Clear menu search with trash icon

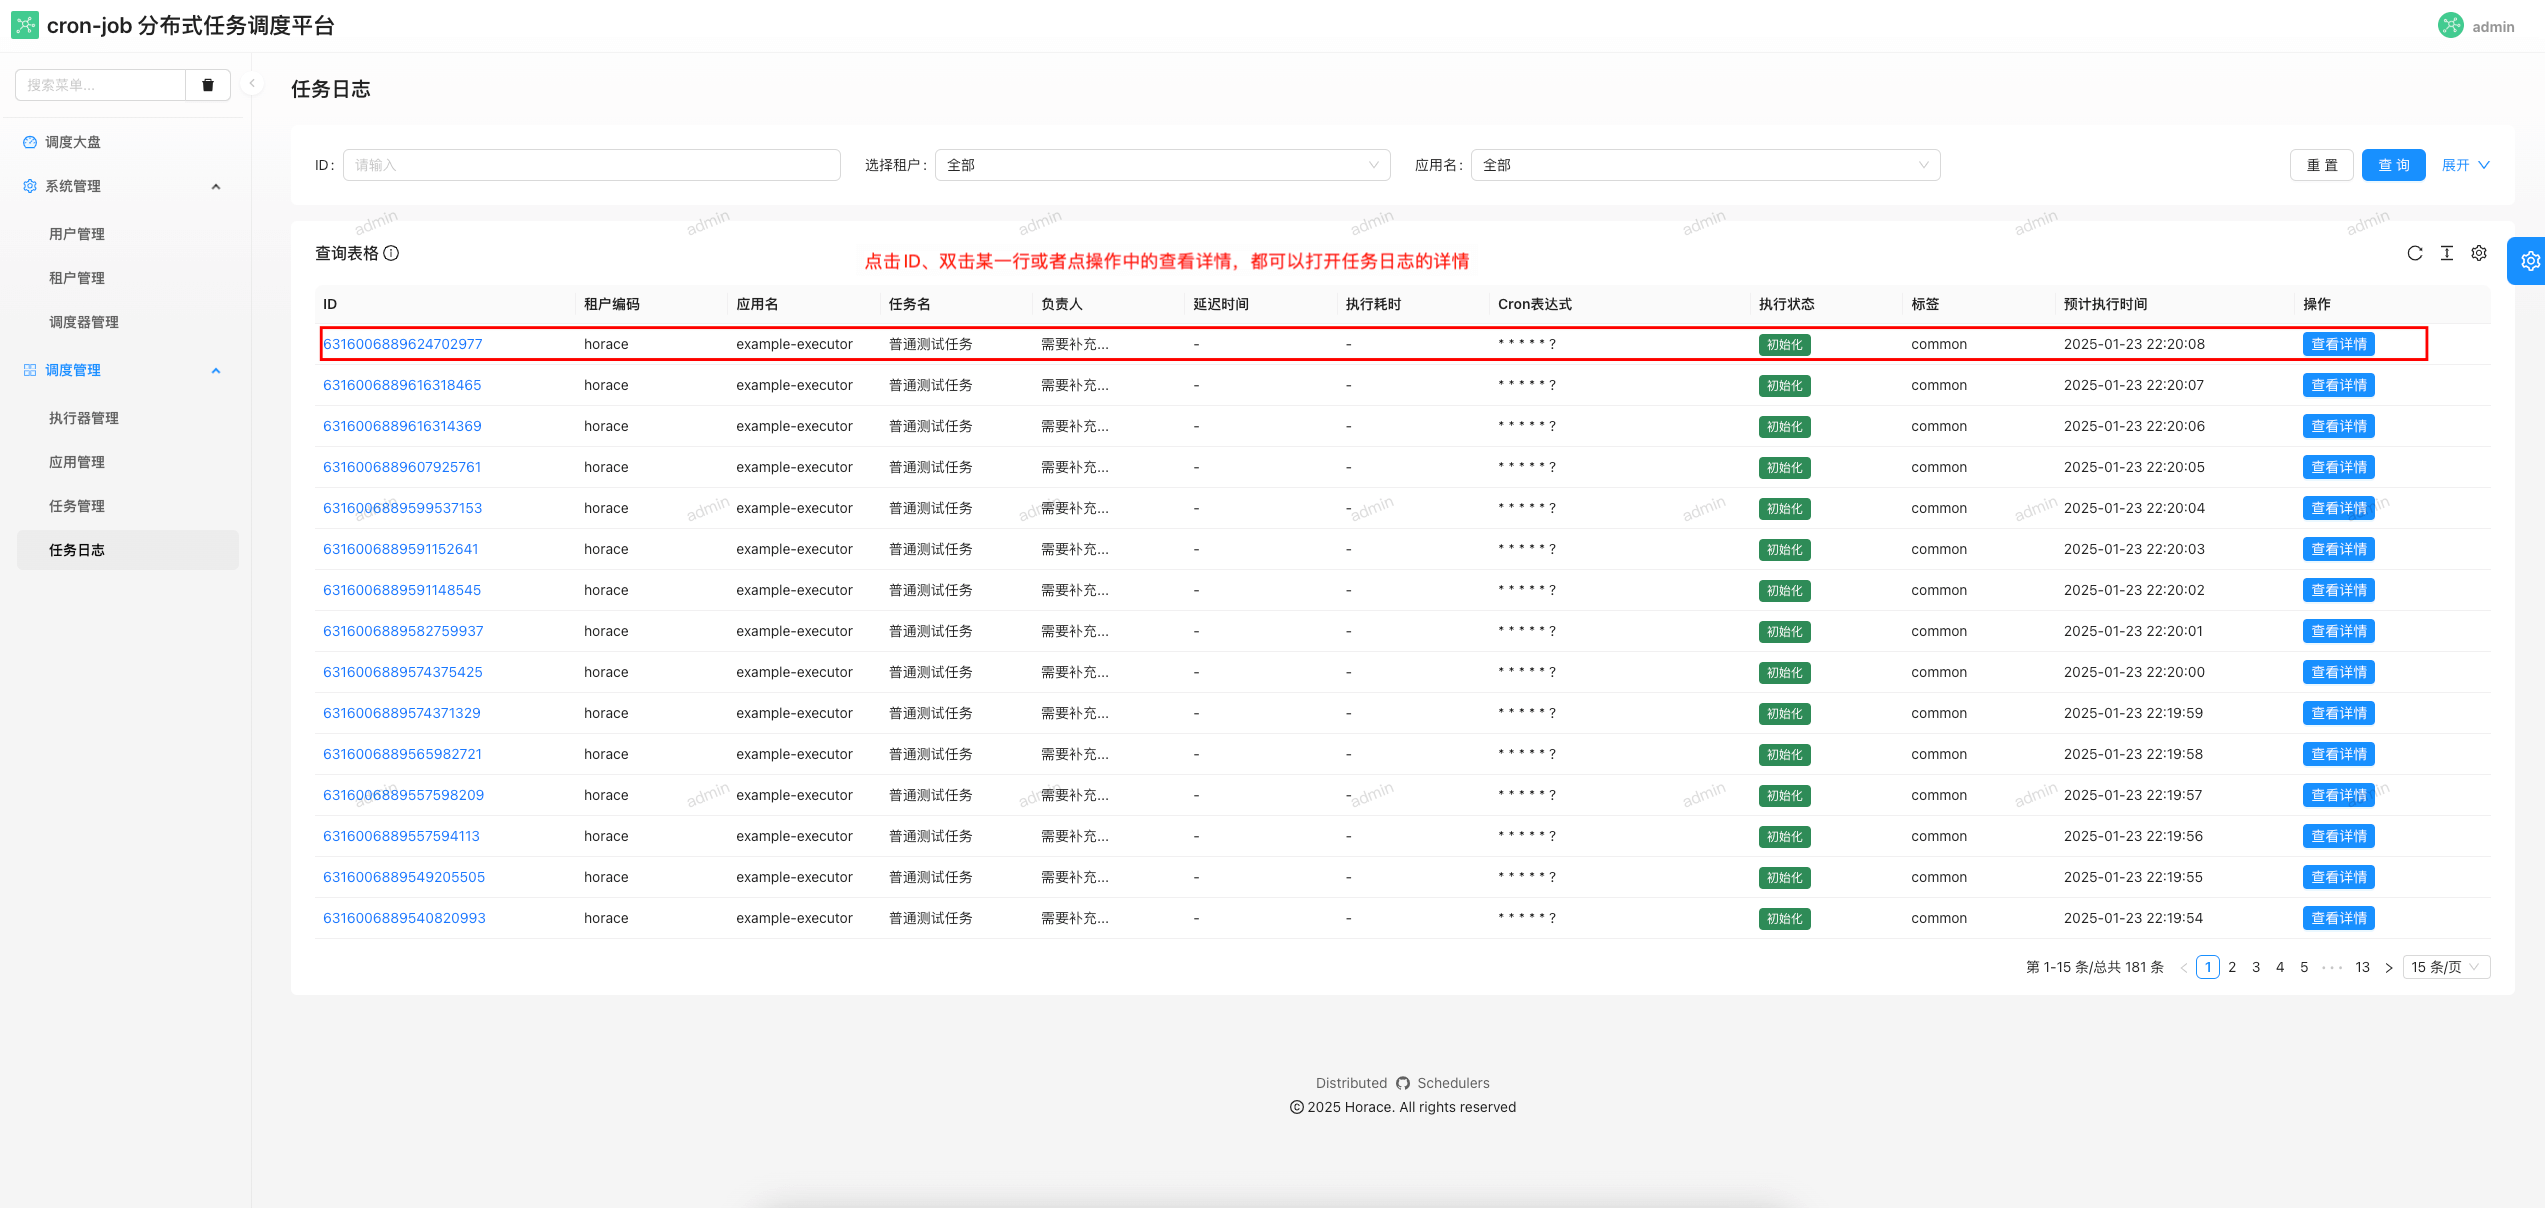208,85
